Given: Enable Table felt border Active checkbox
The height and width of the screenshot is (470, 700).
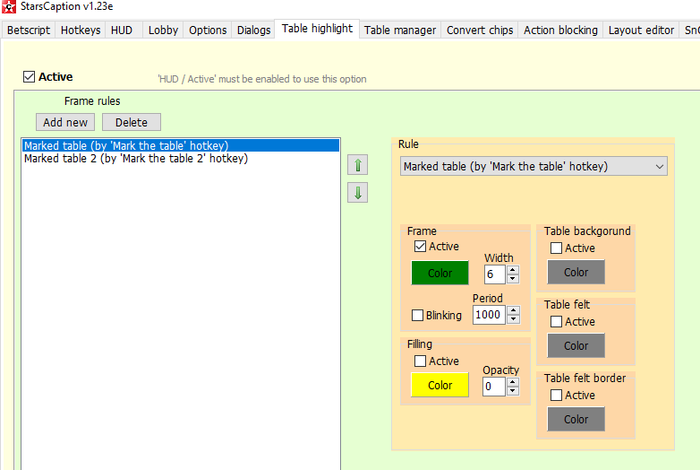Looking at the screenshot, I should pos(556,395).
